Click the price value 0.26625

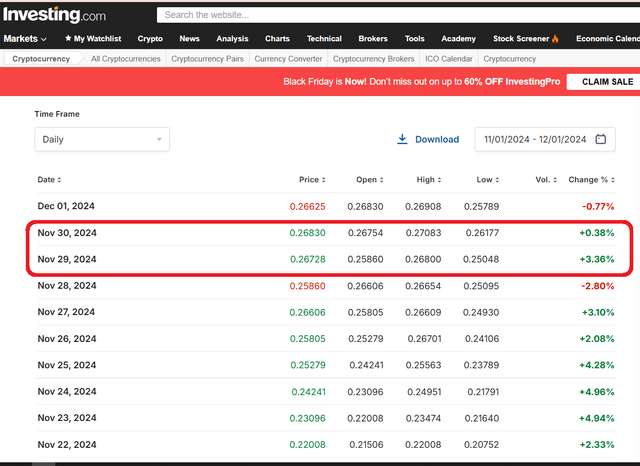click(307, 206)
